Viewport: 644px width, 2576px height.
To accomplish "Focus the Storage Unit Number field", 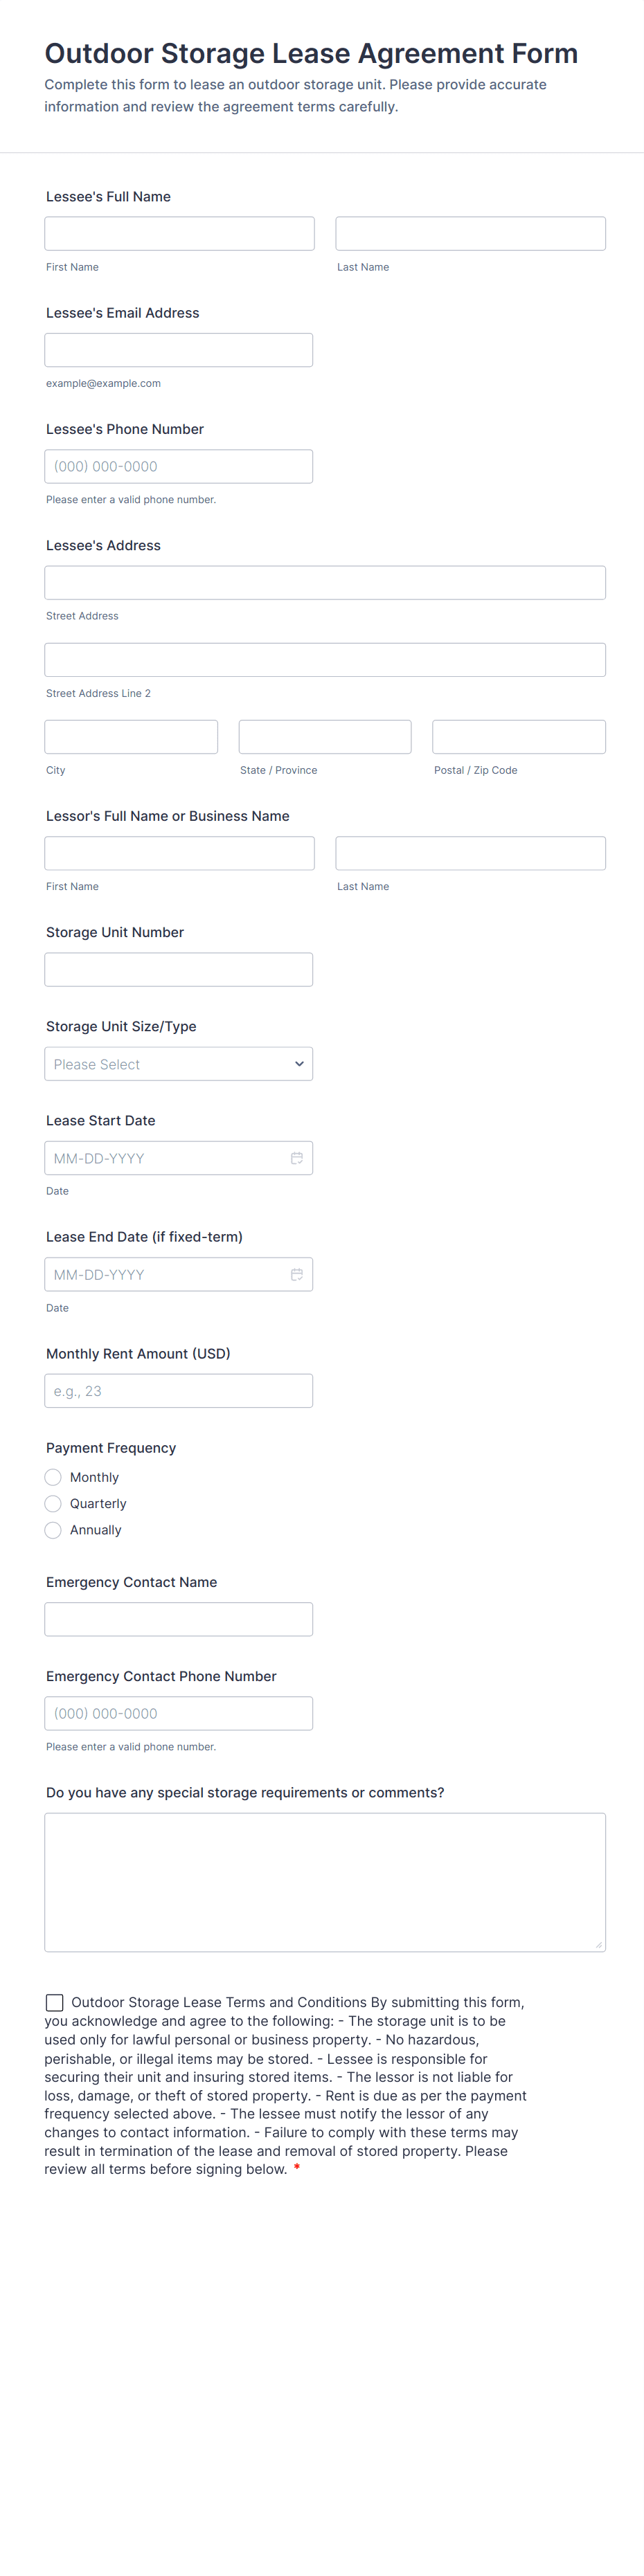I will tap(178, 969).
